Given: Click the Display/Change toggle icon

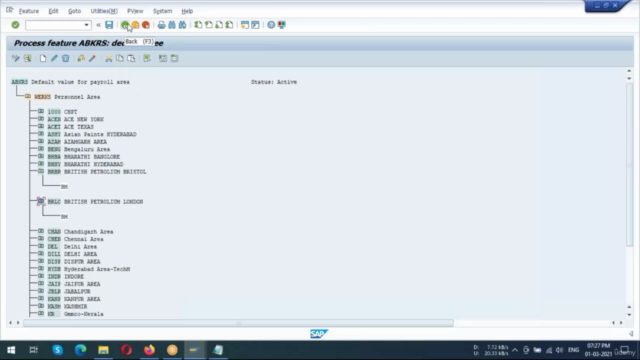Looking at the screenshot, I should [x=16, y=58].
